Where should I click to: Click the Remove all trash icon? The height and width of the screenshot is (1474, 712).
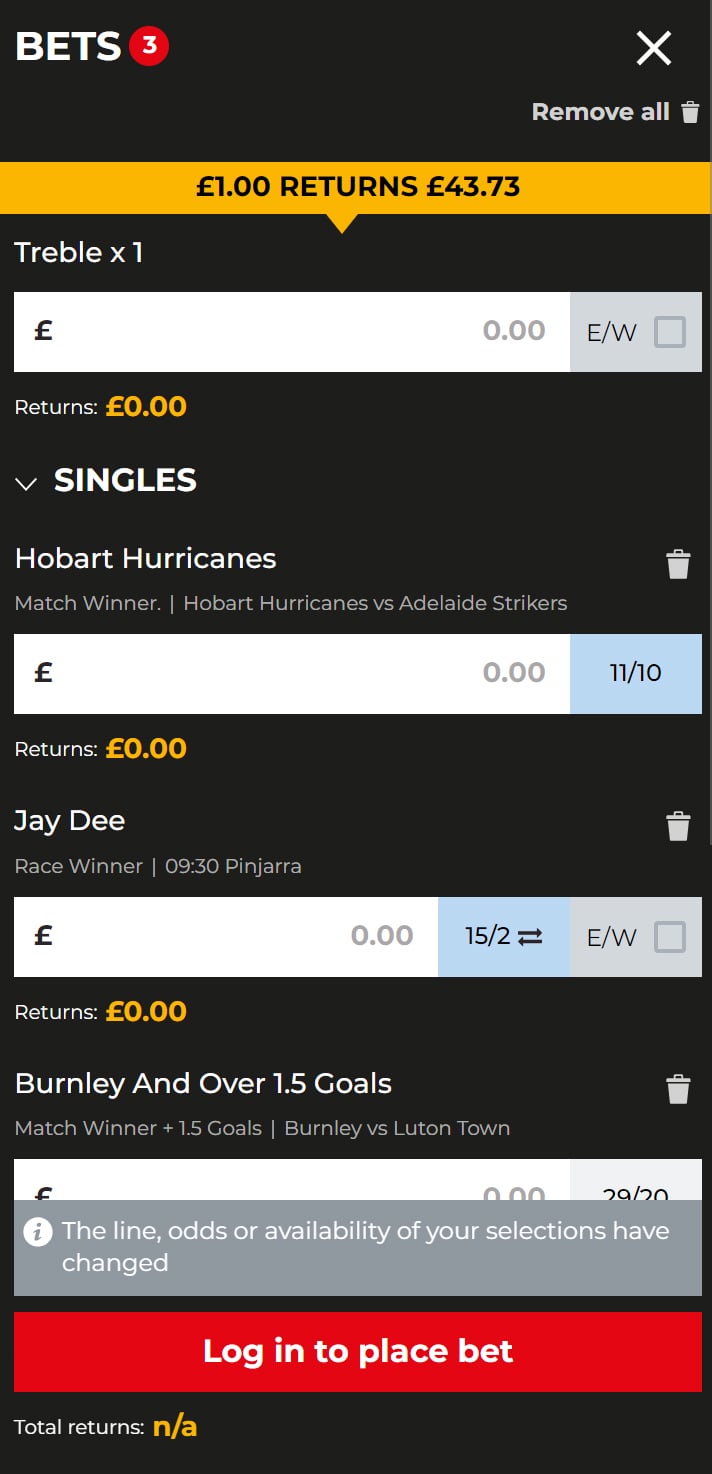click(690, 112)
